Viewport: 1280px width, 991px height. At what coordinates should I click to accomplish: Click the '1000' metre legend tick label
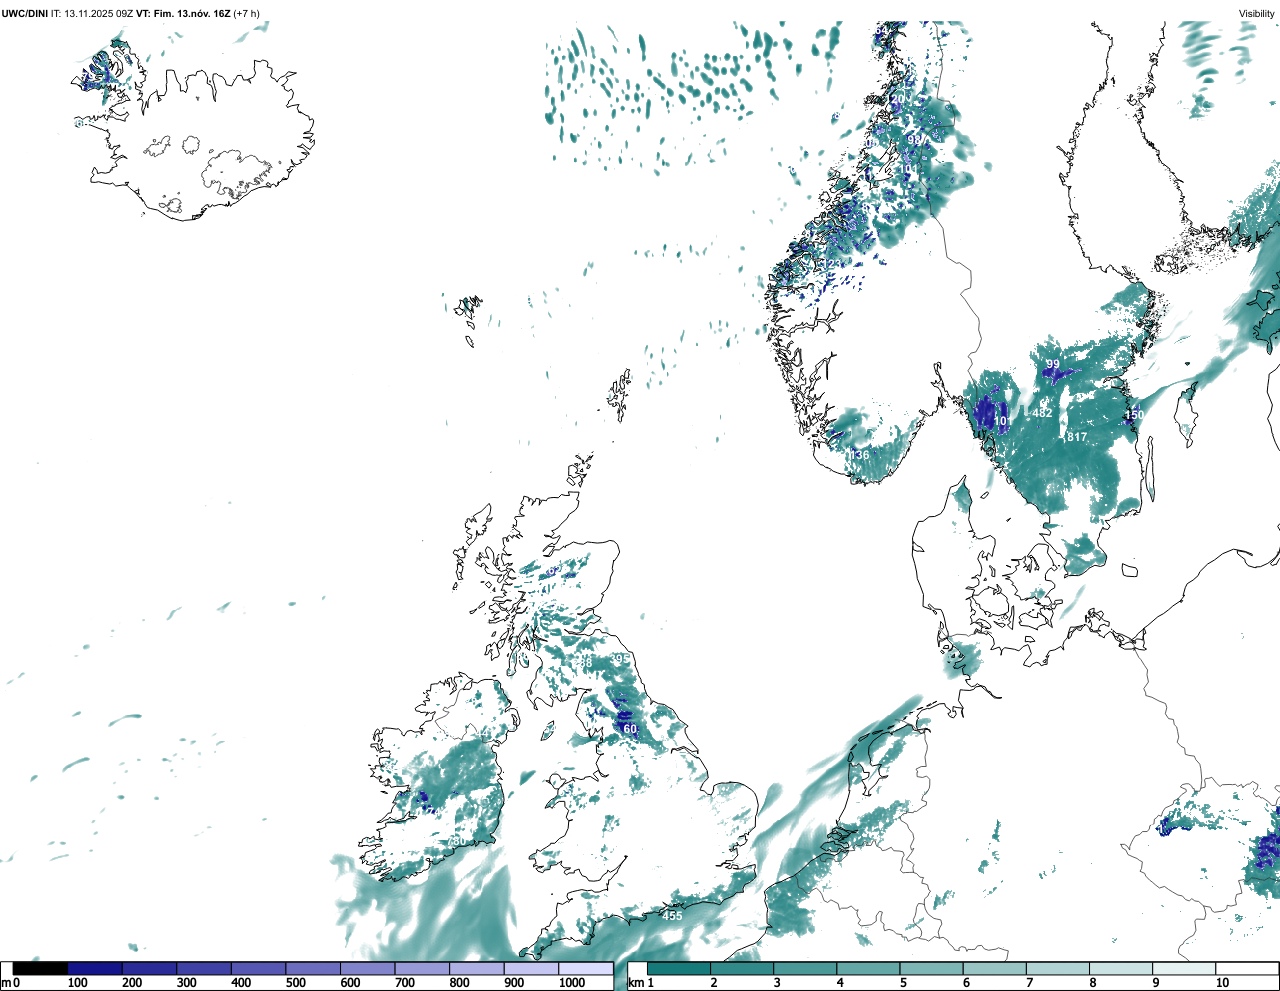tap(572, 983)
